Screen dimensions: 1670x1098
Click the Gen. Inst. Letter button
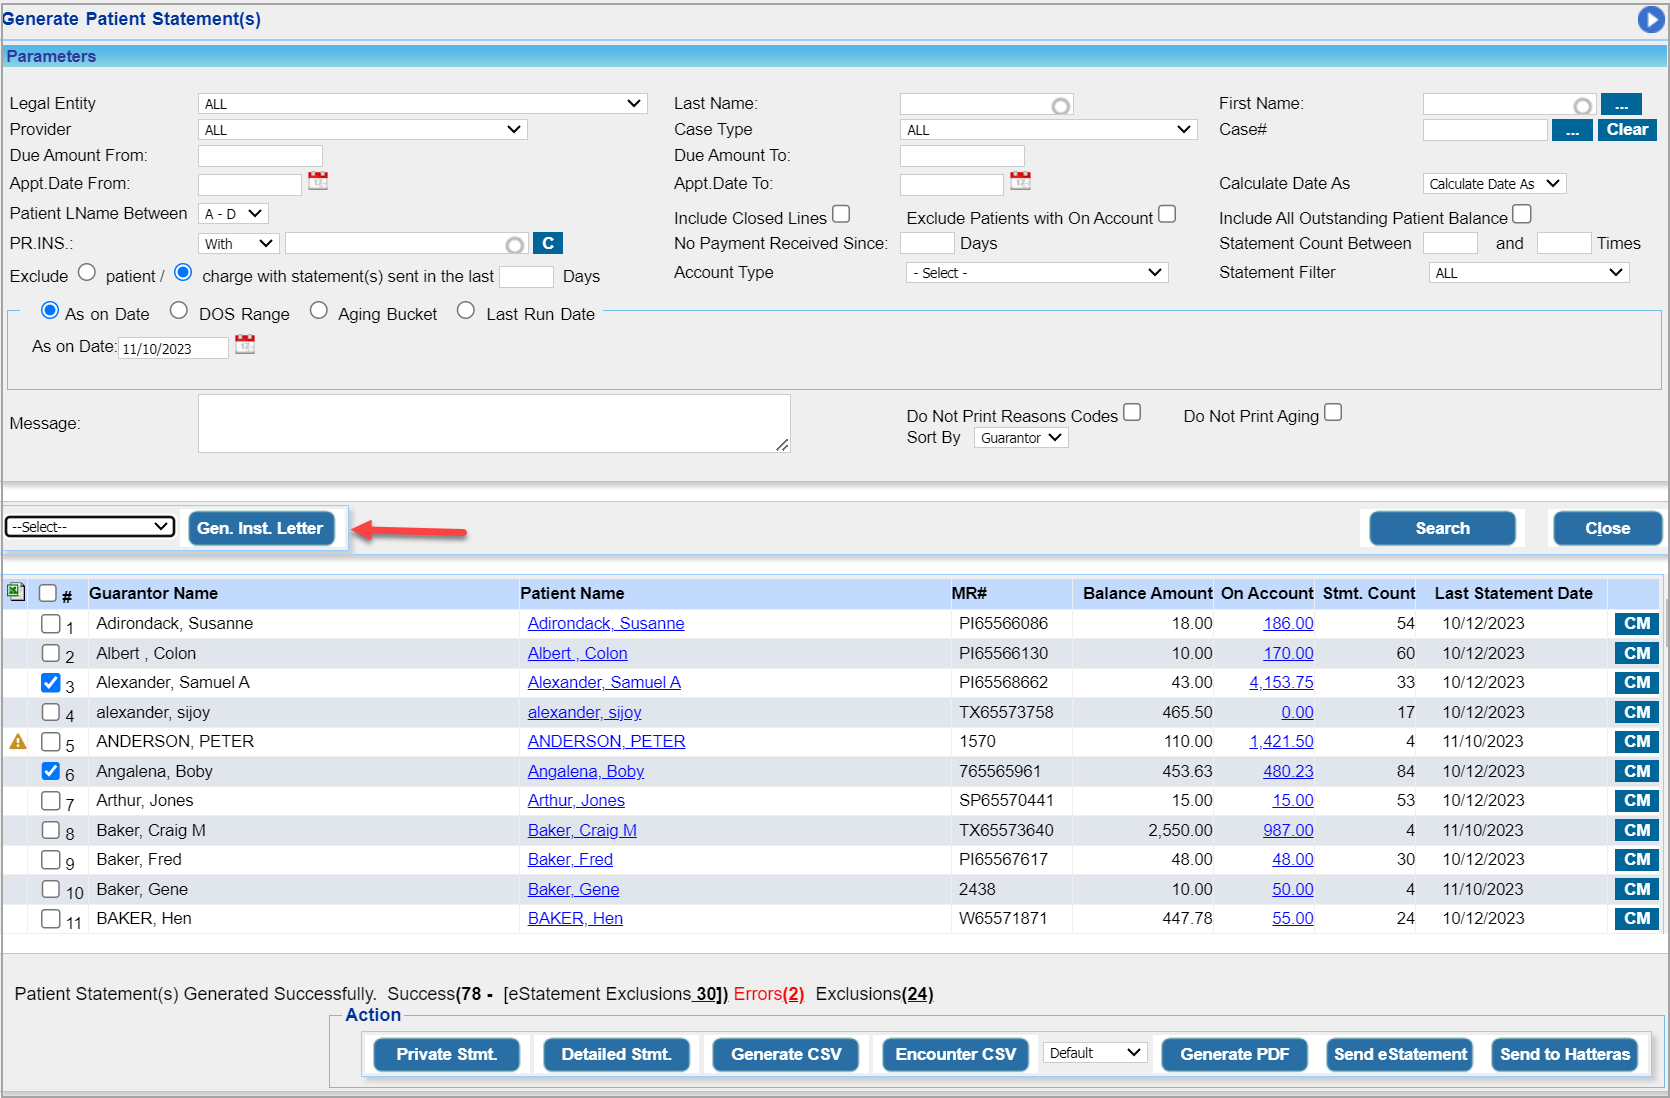coord(260,528)
